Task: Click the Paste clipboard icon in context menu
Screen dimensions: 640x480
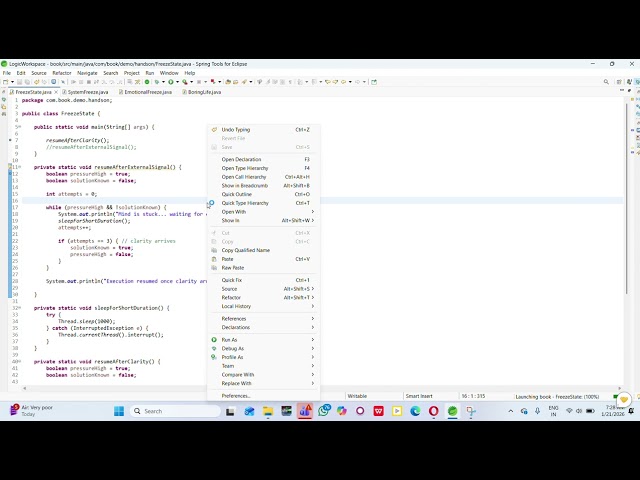Action: click(x=213, y=259)
